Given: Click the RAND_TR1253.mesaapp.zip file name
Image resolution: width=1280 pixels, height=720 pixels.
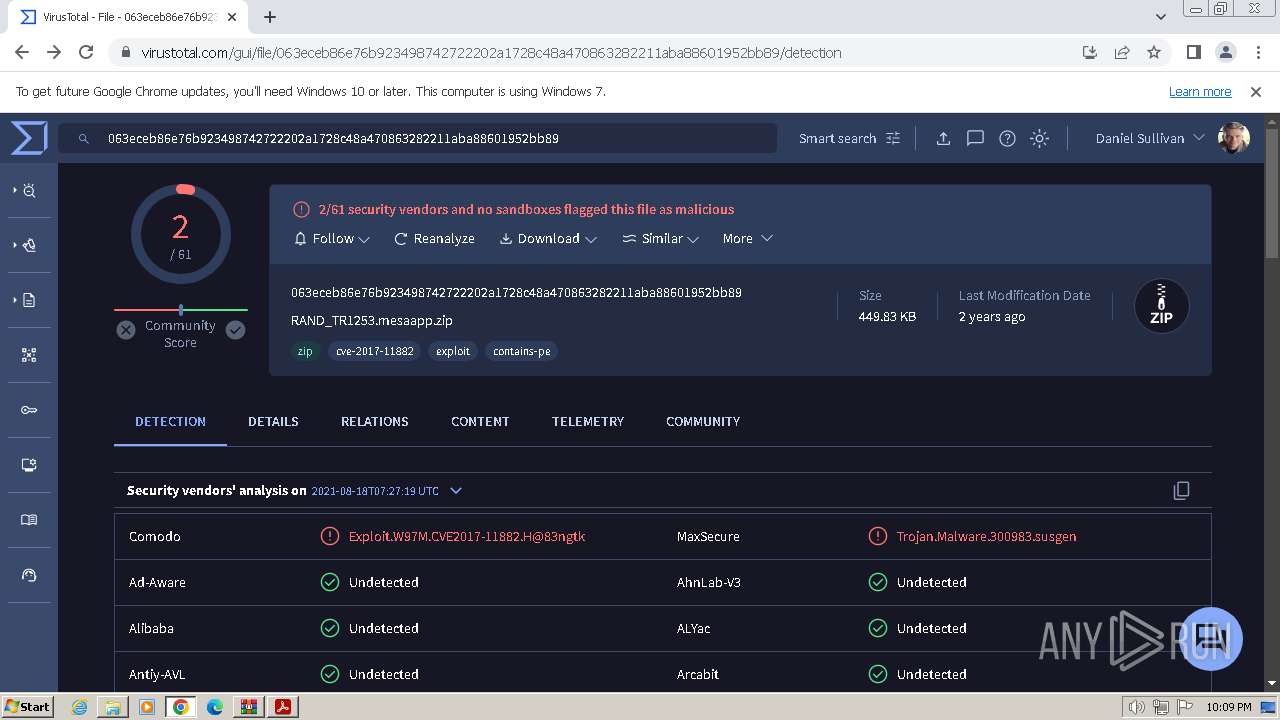Looking at the screenshot, I should (x=372, y=320).
